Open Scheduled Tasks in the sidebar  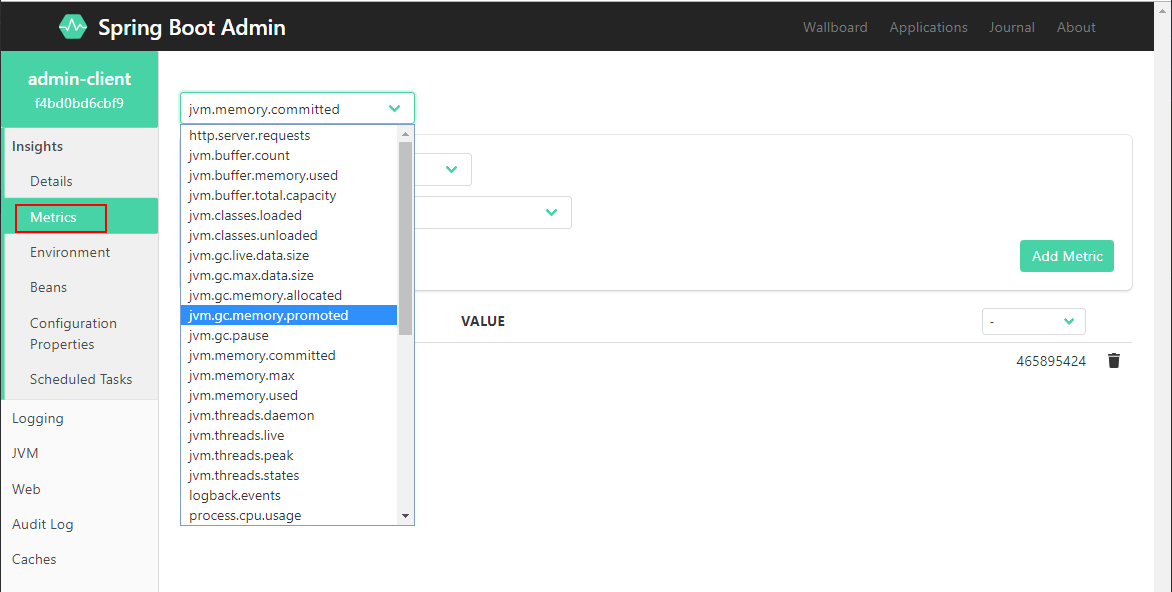tap(81, 379)
